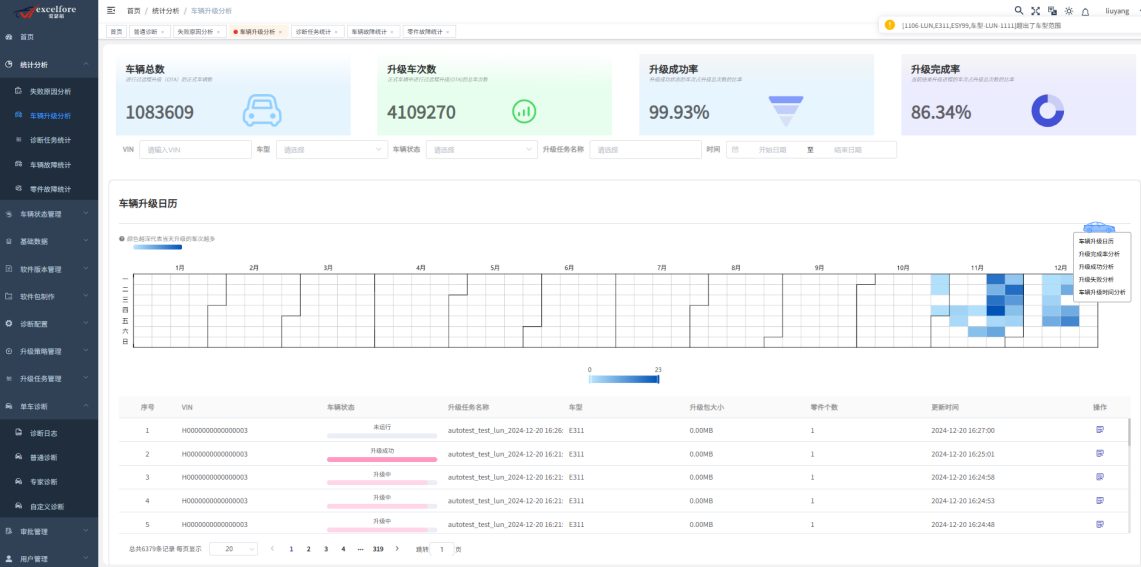Go to last page 319
The width and height of the screenshot is (1141, 567).
point(378,549)
